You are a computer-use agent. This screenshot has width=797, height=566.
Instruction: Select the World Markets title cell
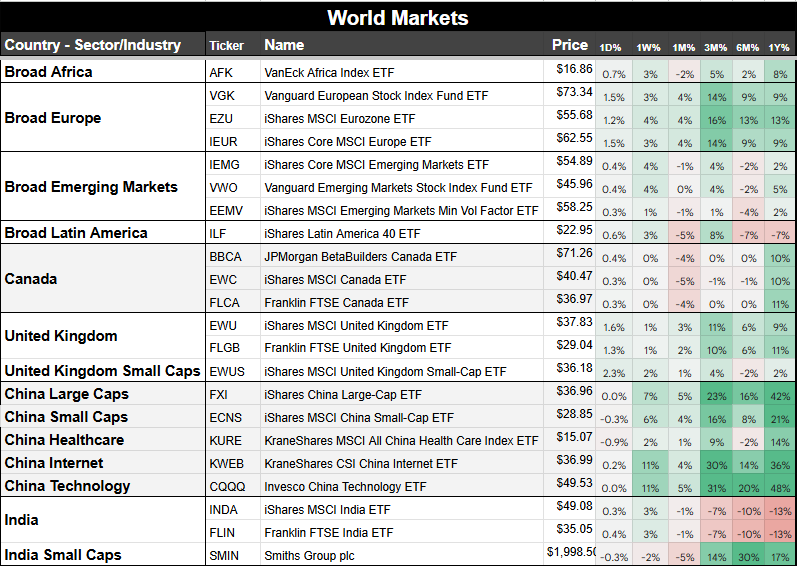click(398, 17)
